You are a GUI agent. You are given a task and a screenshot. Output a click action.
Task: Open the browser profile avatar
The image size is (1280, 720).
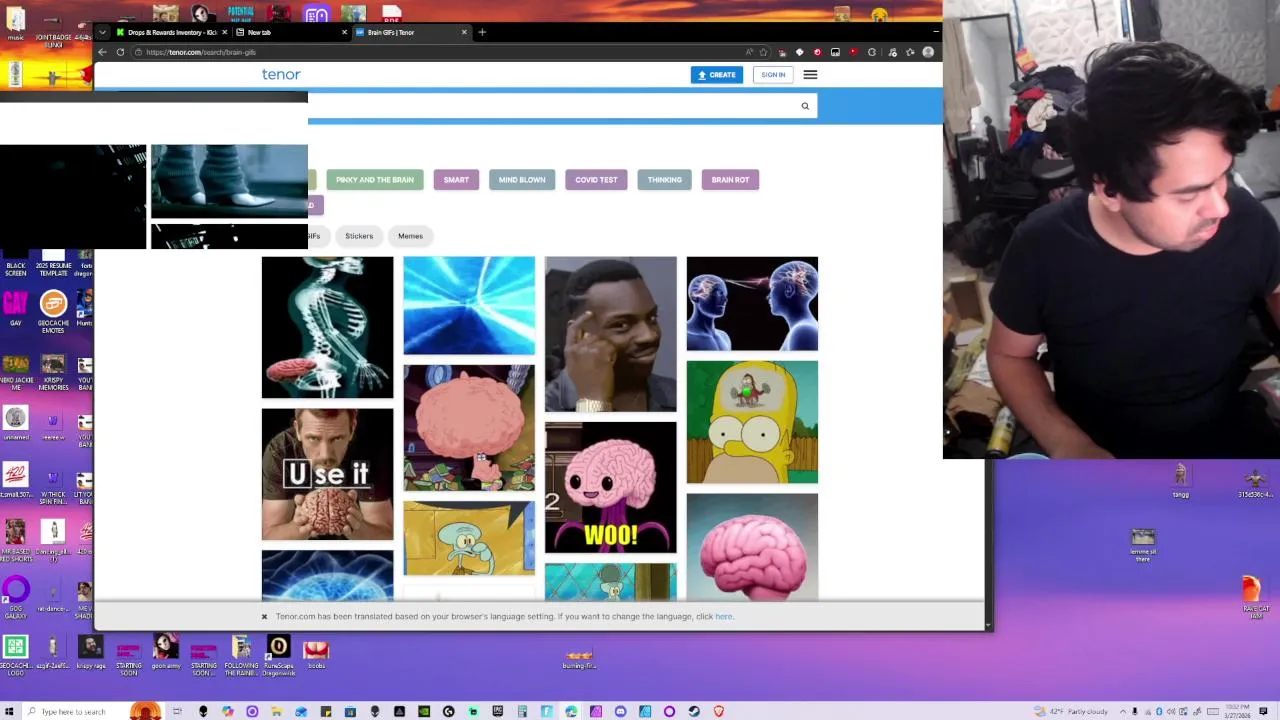[928, 52]
